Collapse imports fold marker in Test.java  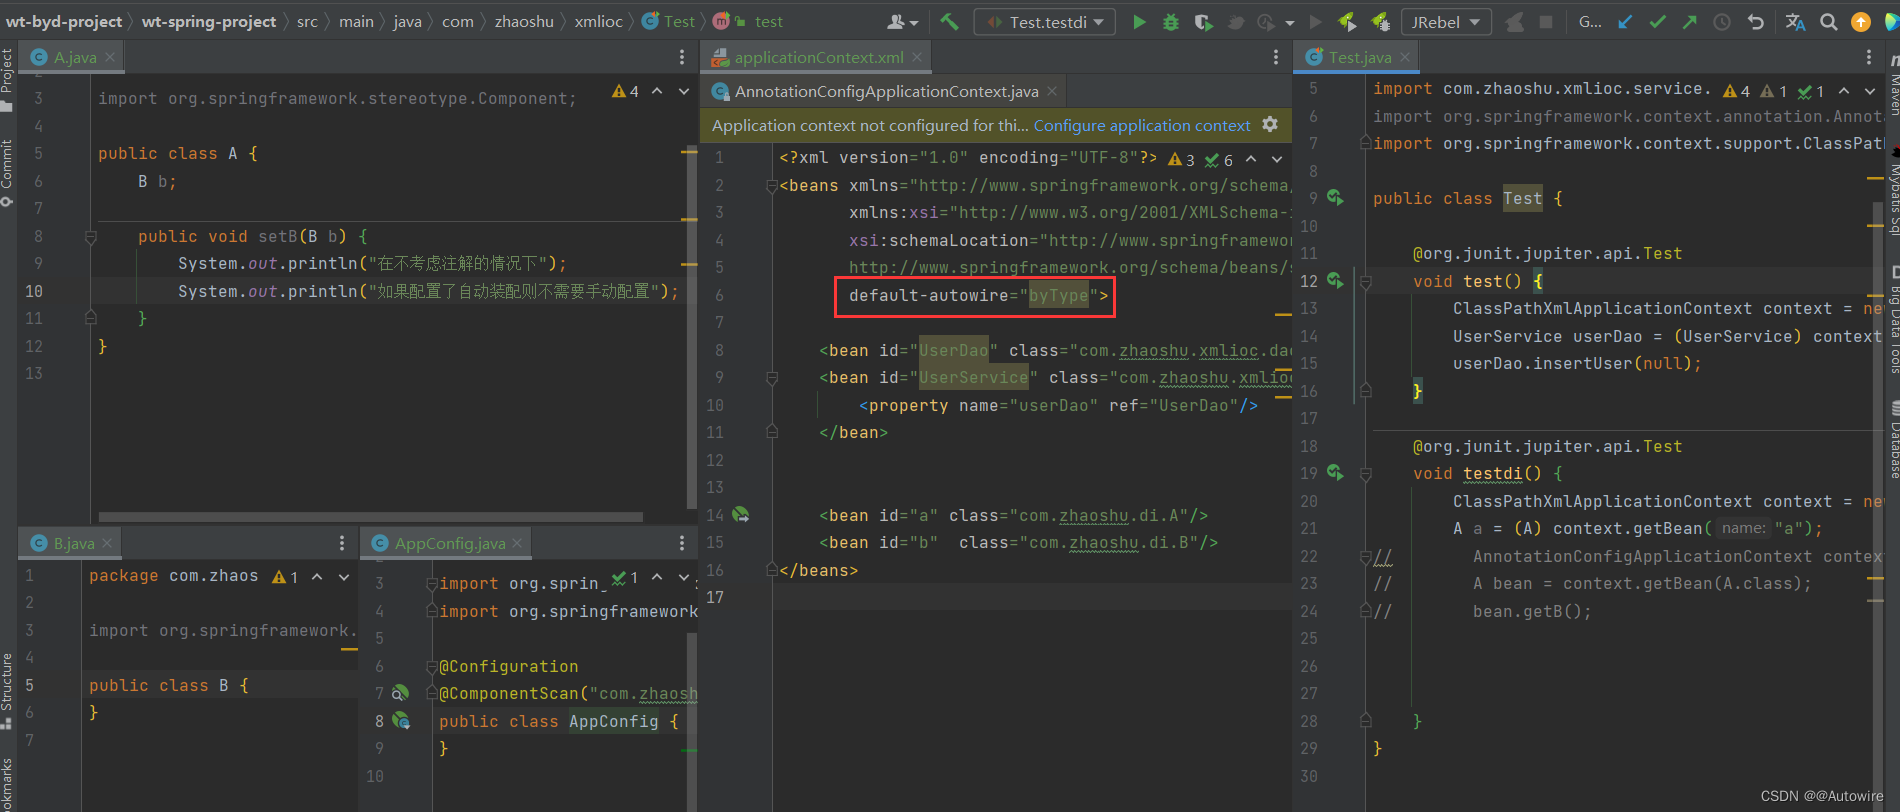(1366, 144)
